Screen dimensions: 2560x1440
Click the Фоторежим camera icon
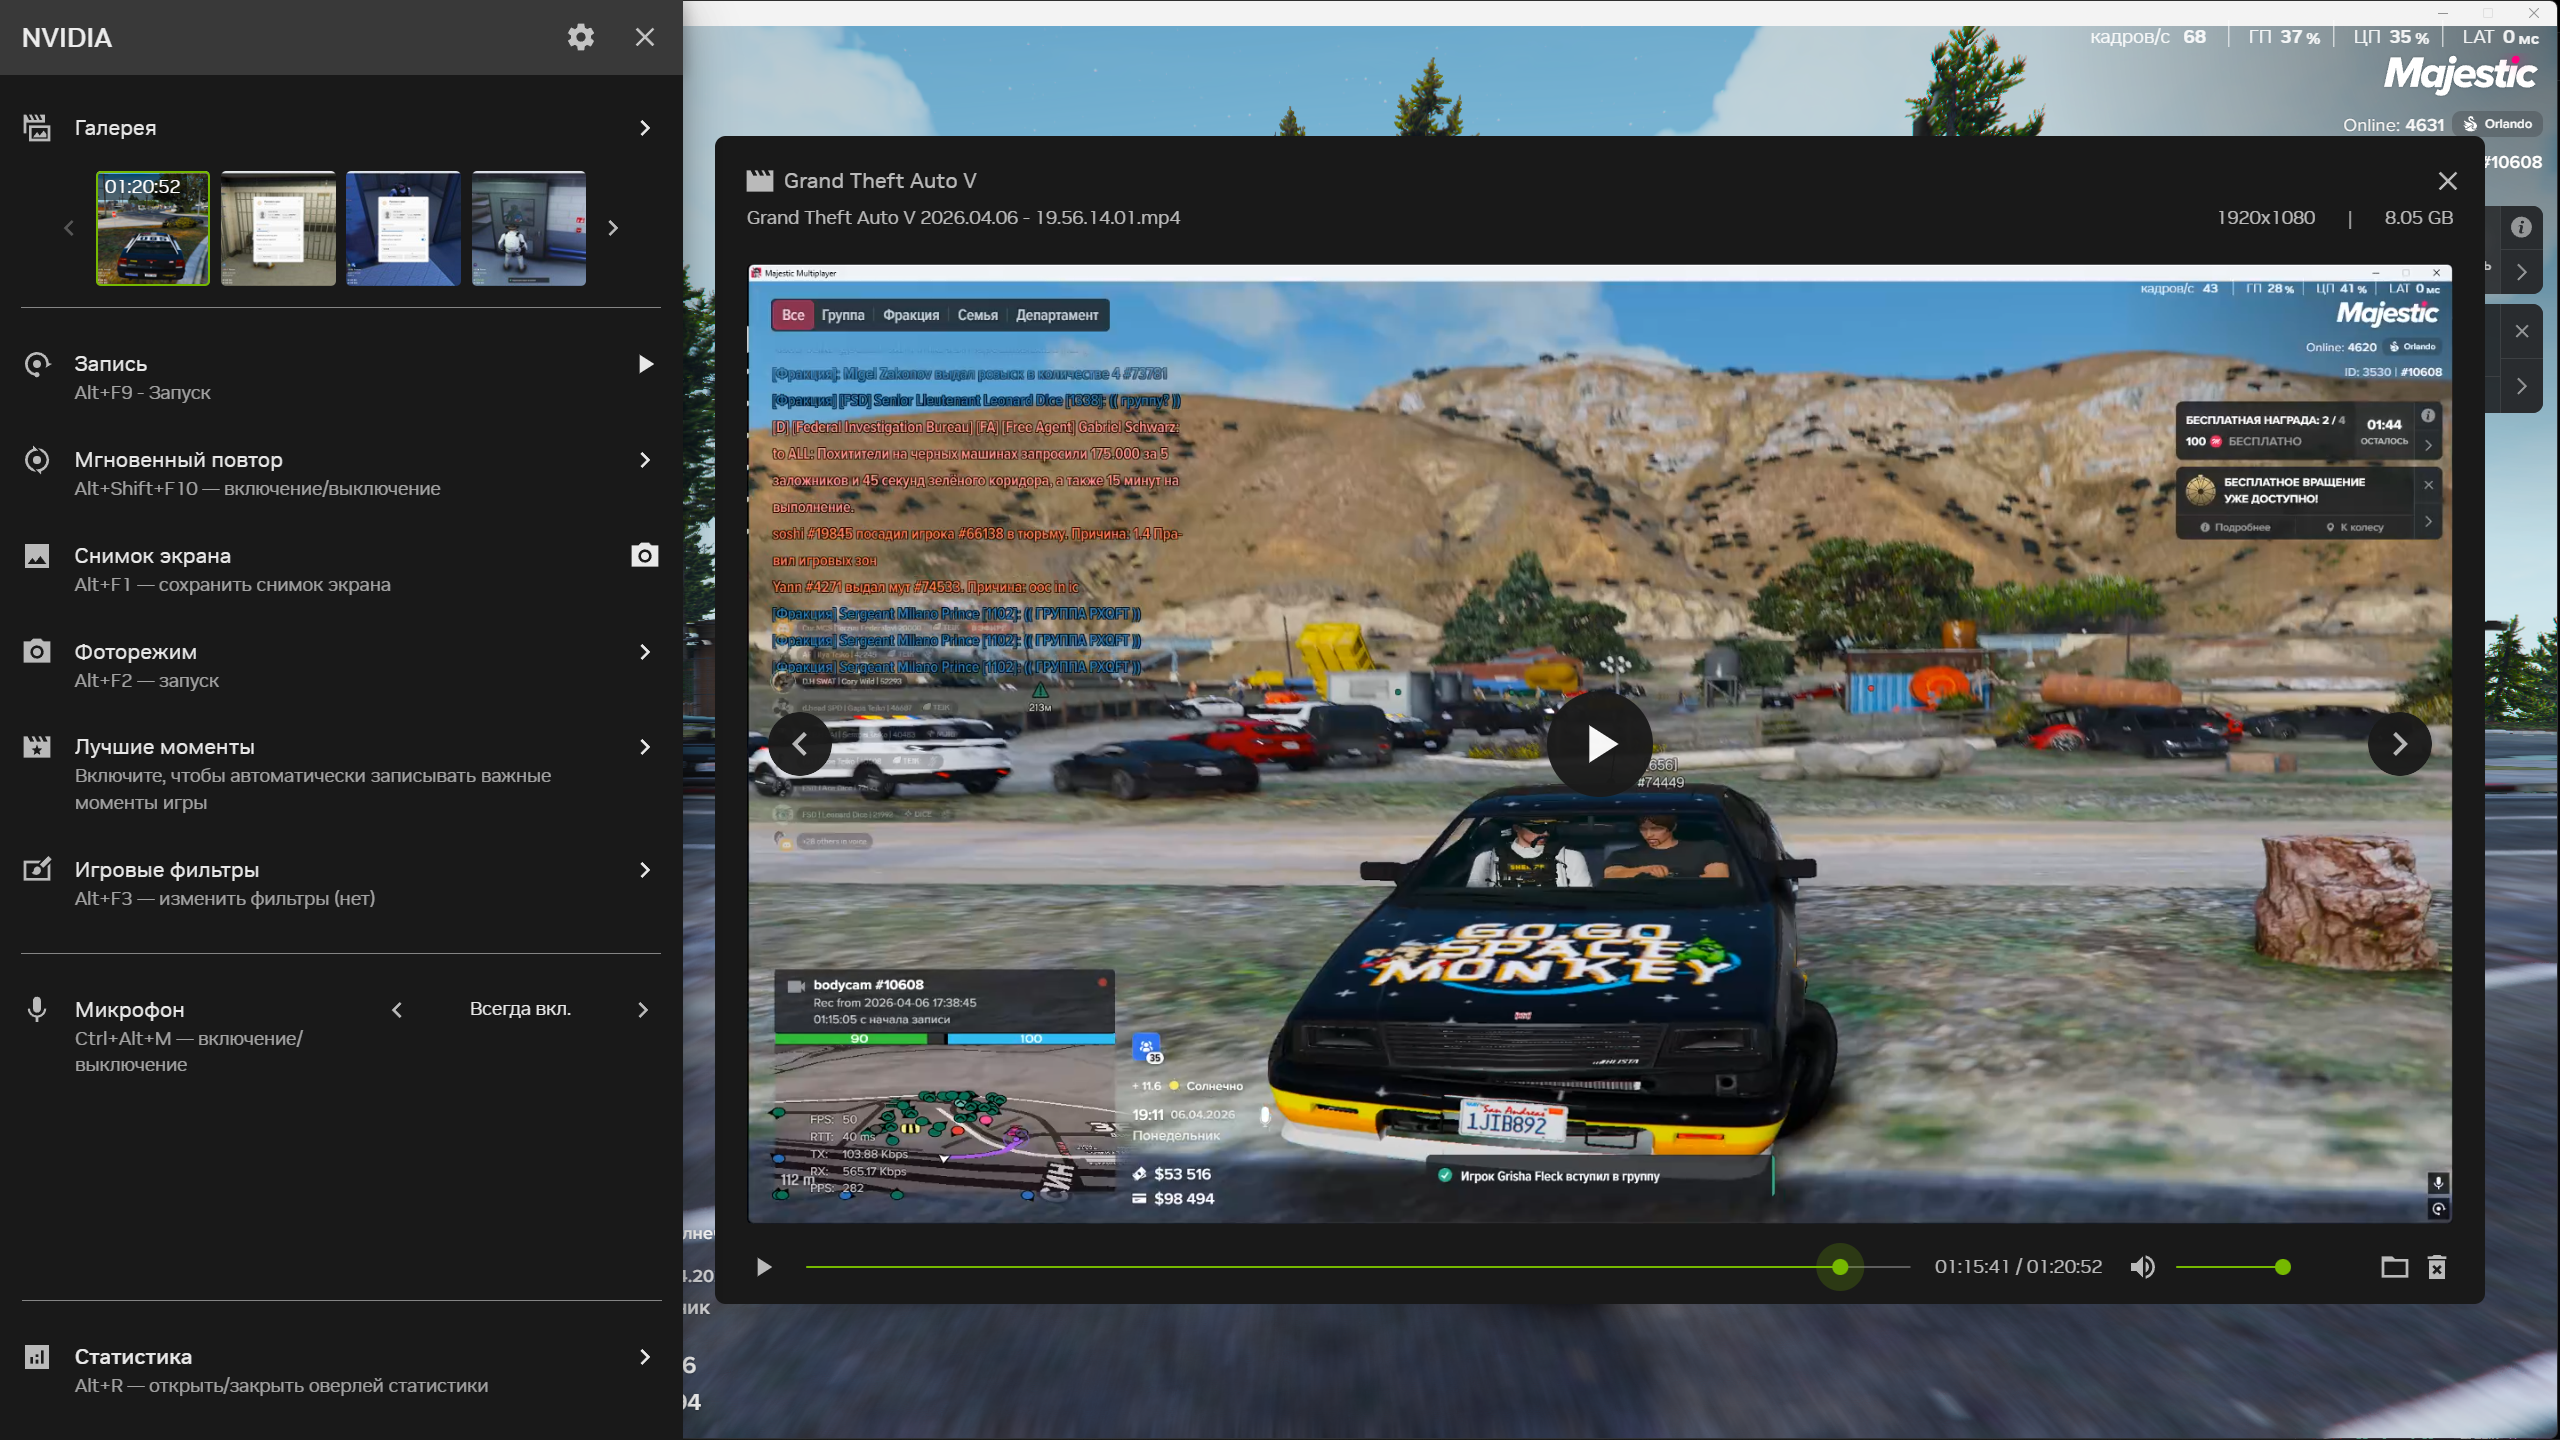click(x=37, y=652)
